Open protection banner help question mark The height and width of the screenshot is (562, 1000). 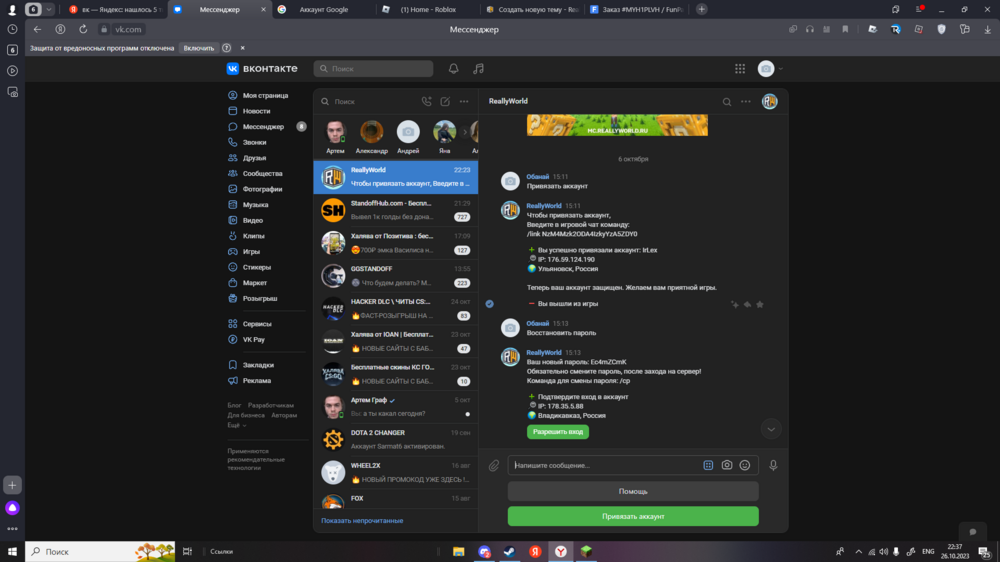(x=226, y=48)
